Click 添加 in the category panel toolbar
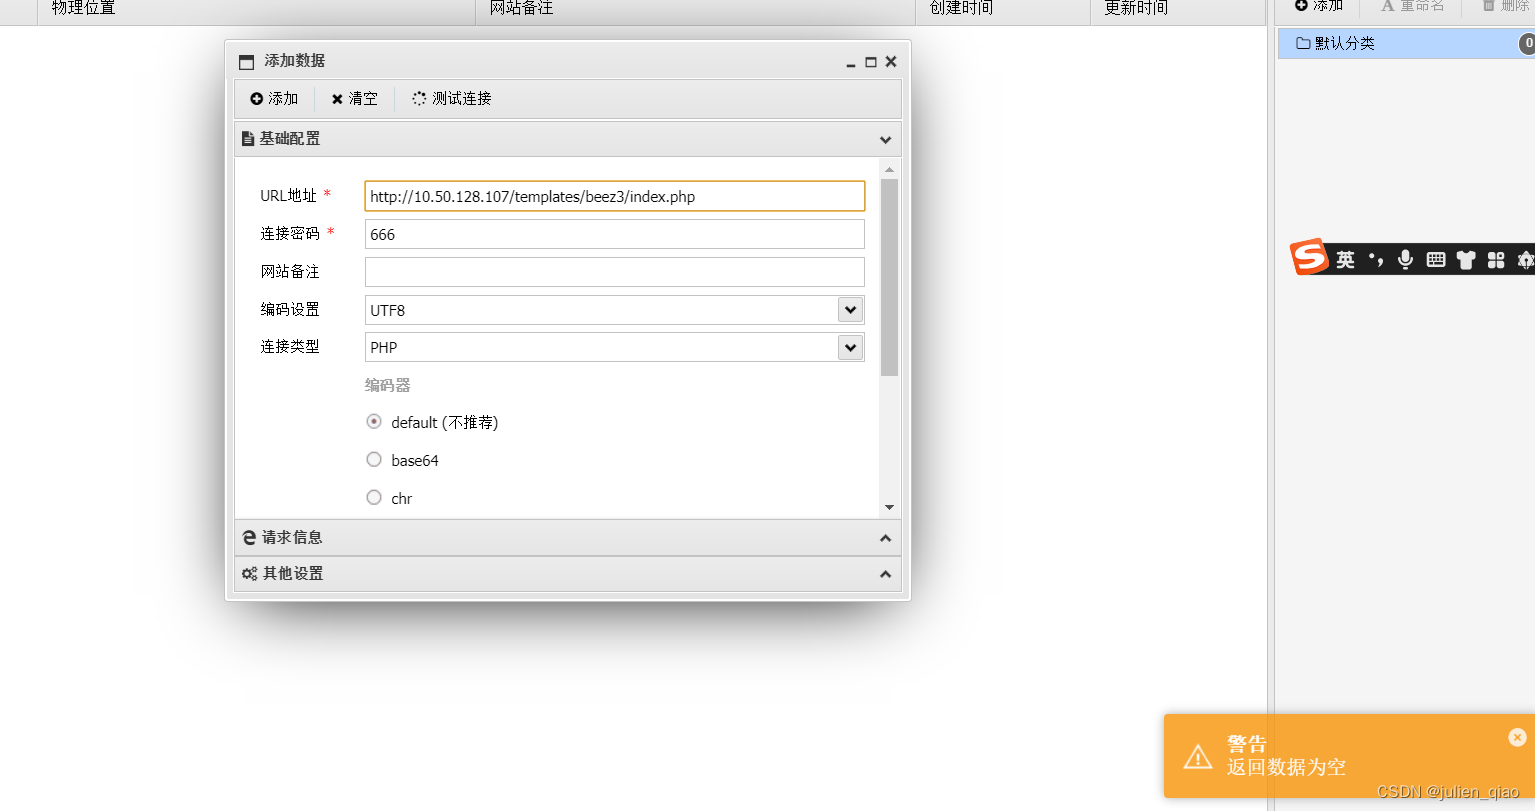The height and width of the screenshot is (811, 1535). [x=1319, y=6]
